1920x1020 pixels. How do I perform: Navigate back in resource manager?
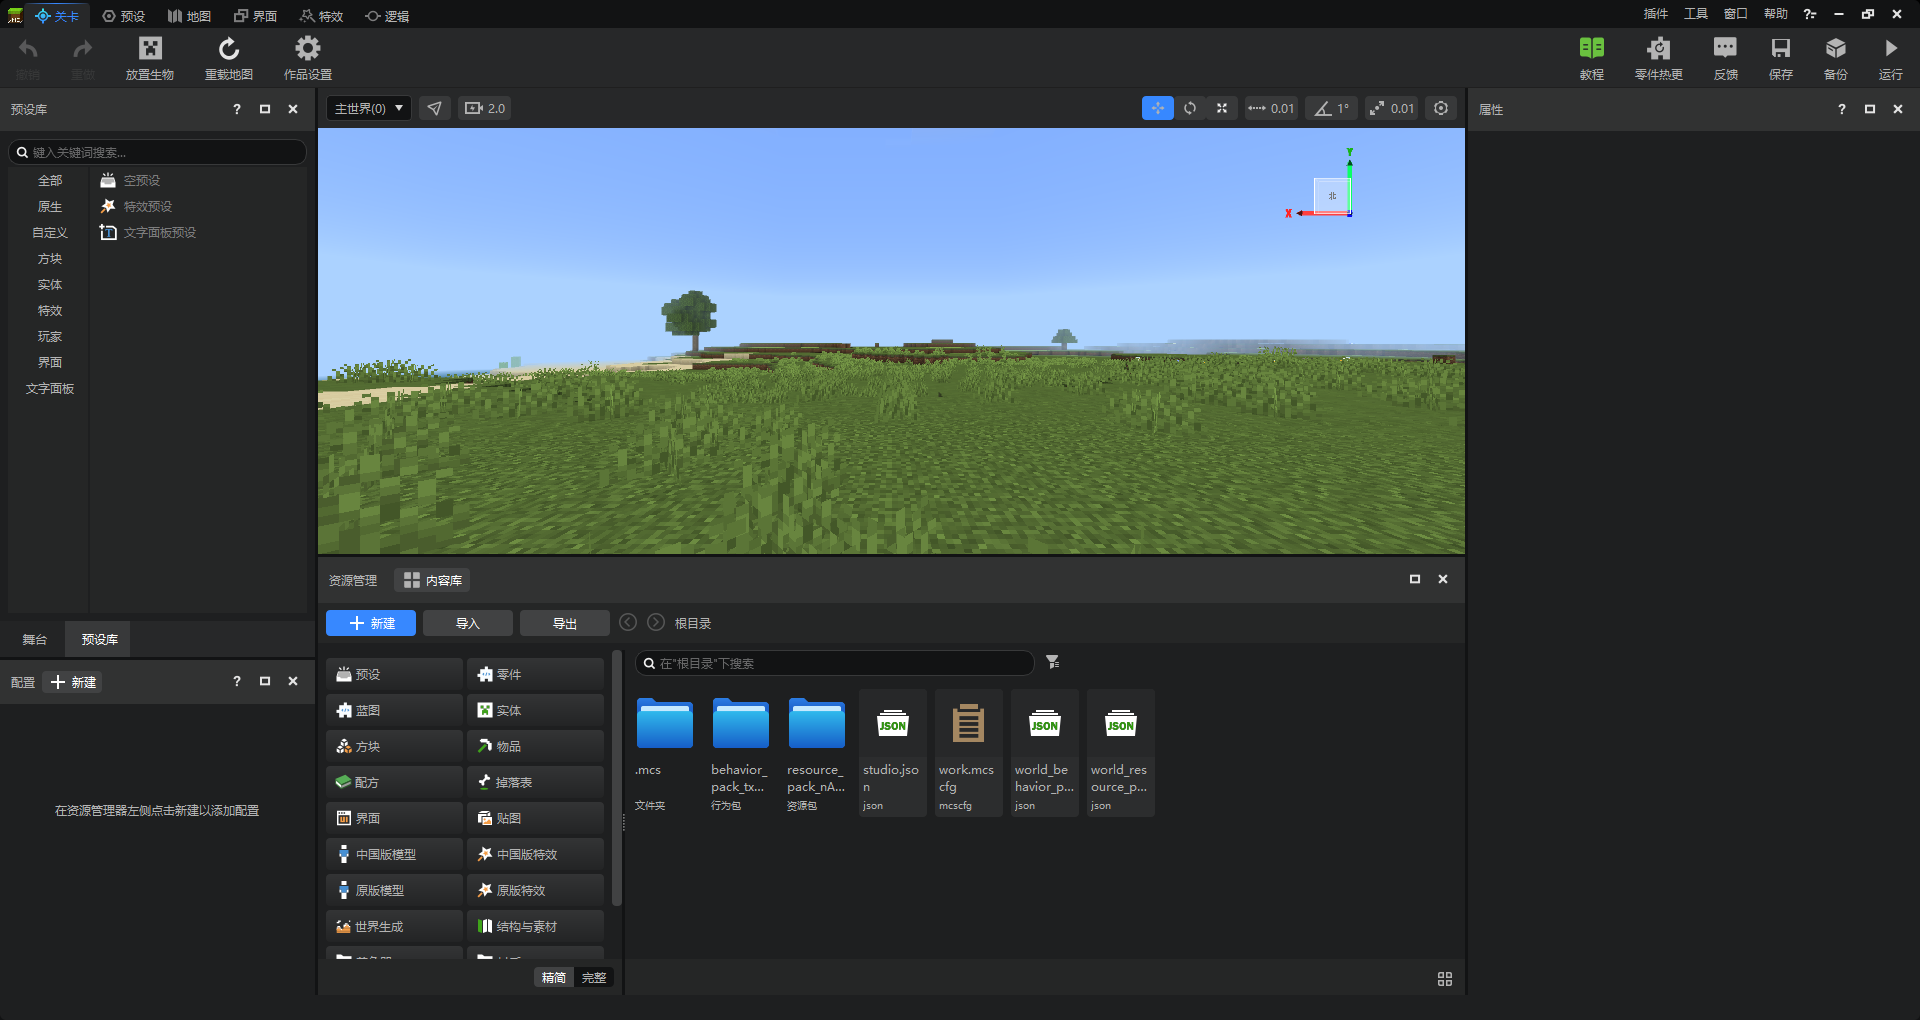coord(628,622)
